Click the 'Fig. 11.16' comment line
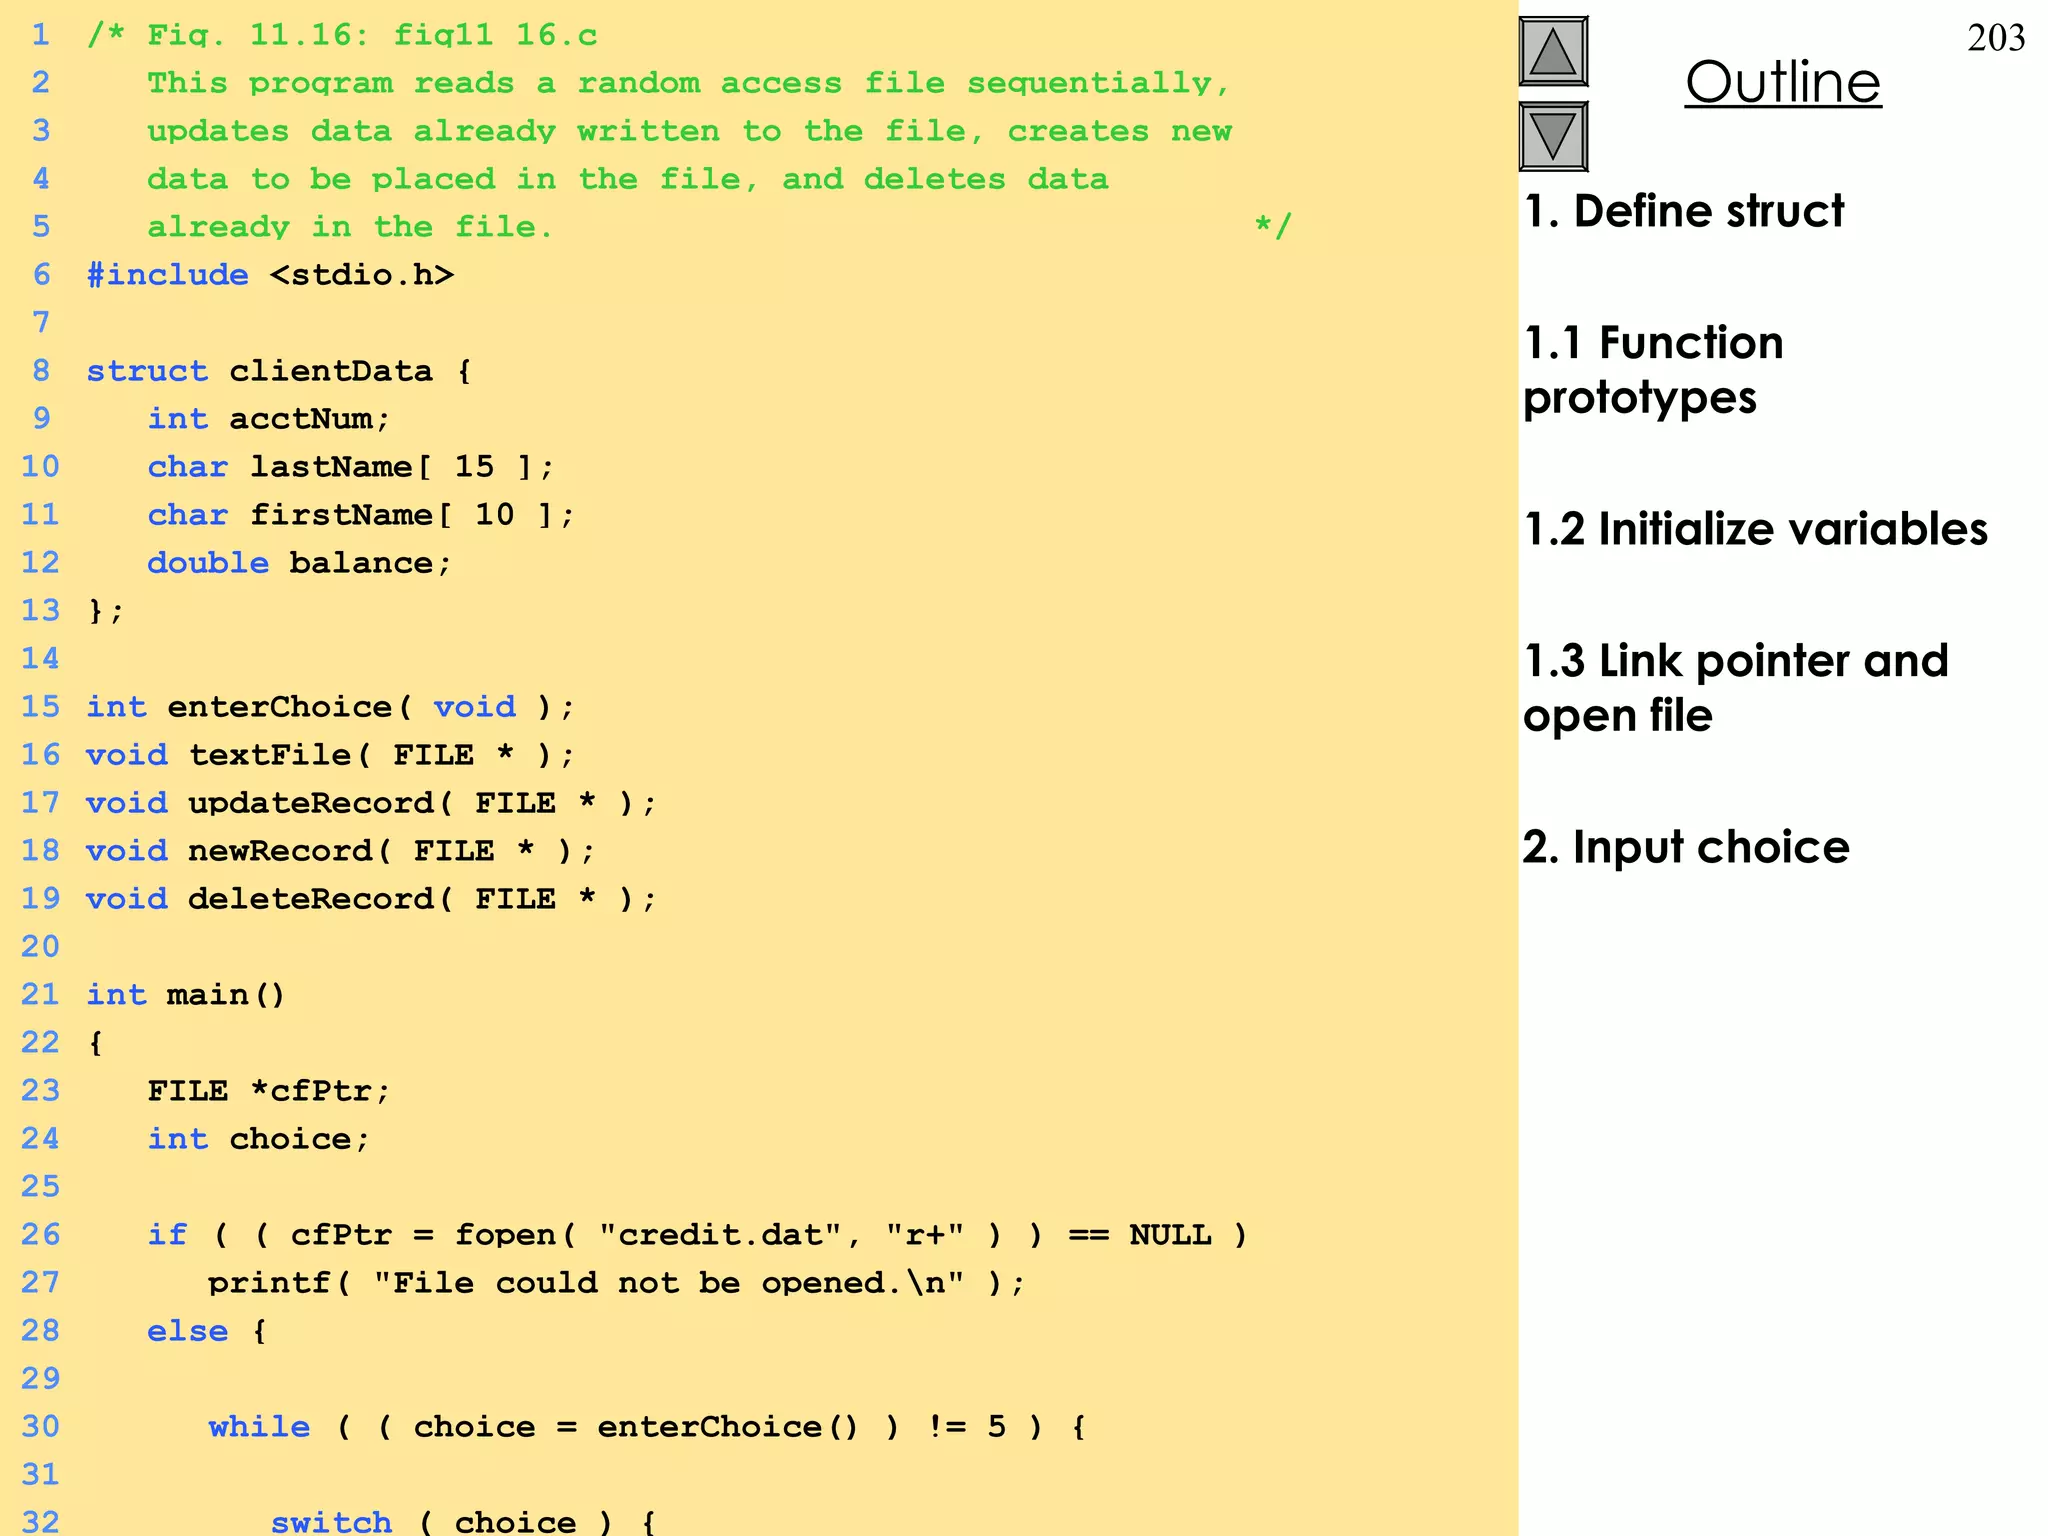This screenshot has width=2048, height=1536. 342,35
